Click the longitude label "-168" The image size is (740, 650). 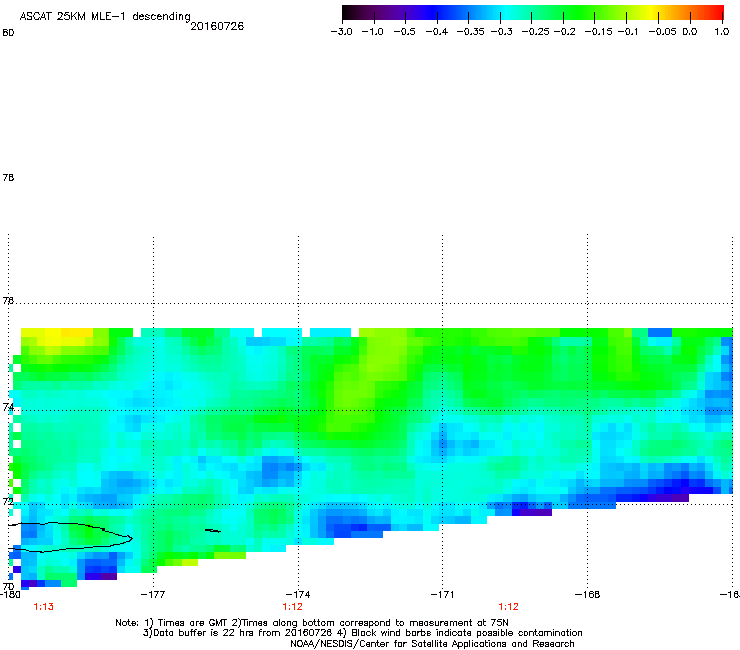click(587, 594)
